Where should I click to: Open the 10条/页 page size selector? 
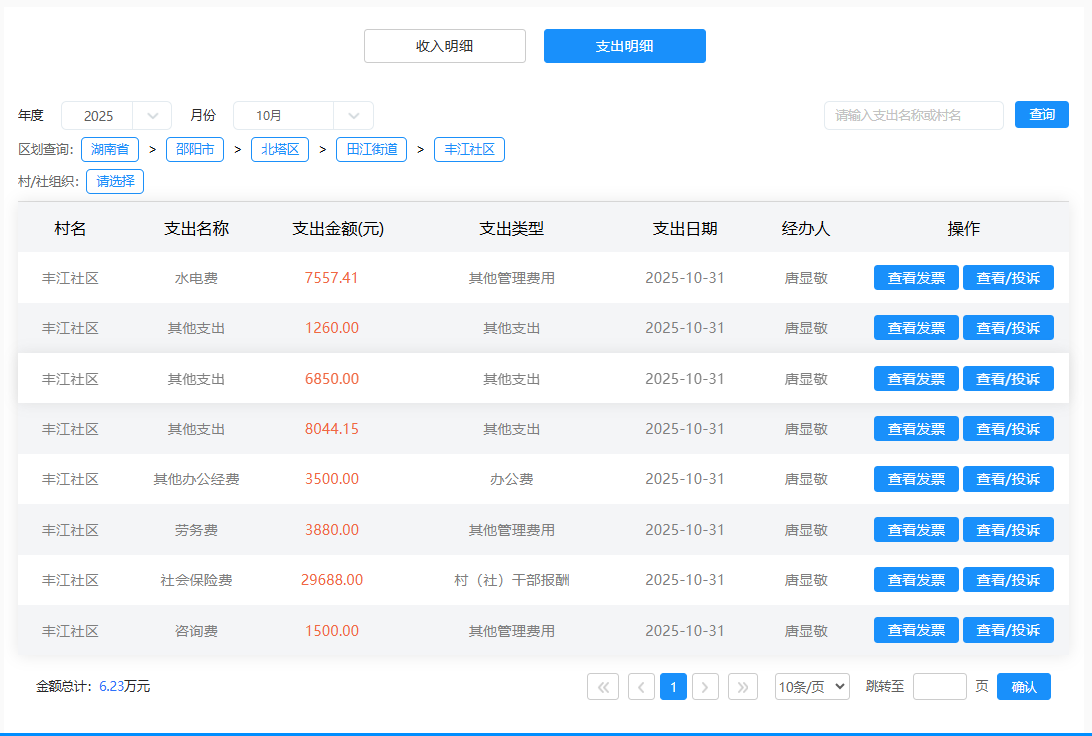point(812,687)
